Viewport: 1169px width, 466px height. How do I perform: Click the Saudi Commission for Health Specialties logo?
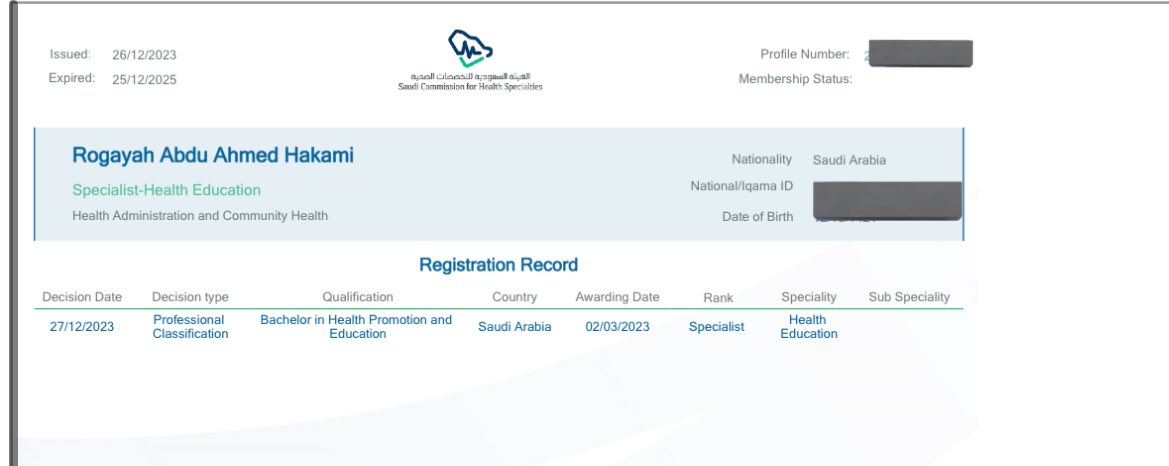(x=470, y=60)
